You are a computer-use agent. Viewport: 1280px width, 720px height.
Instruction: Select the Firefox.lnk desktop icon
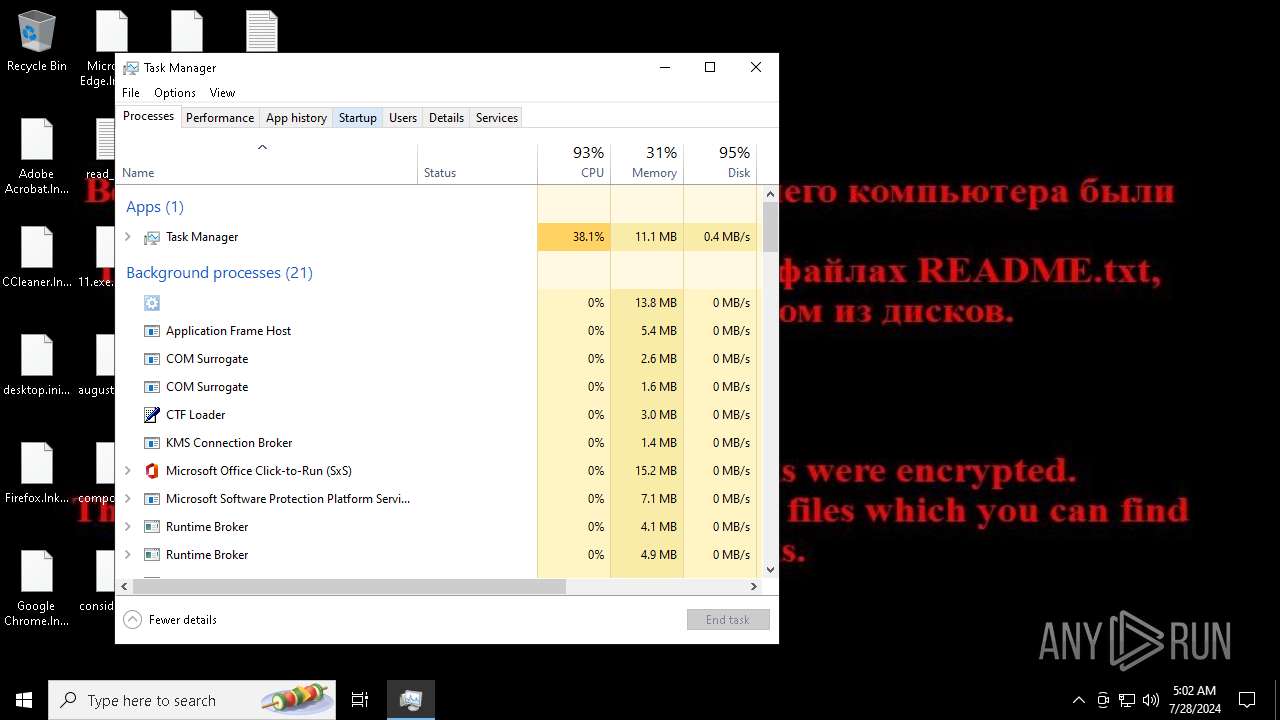(x=37, y=463)
